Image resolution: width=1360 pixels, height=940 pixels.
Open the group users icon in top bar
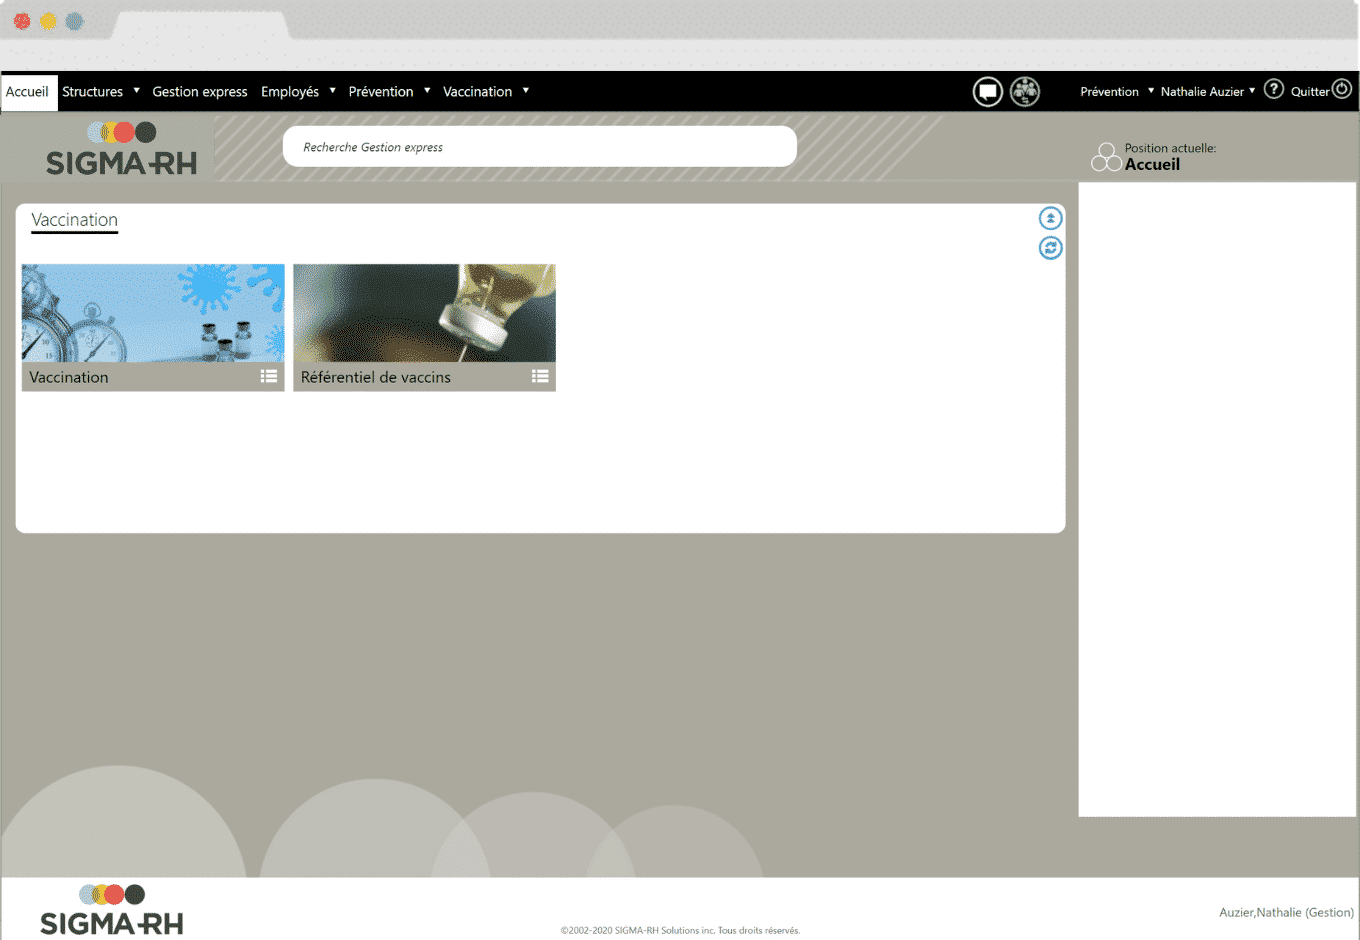point(1025,92)
